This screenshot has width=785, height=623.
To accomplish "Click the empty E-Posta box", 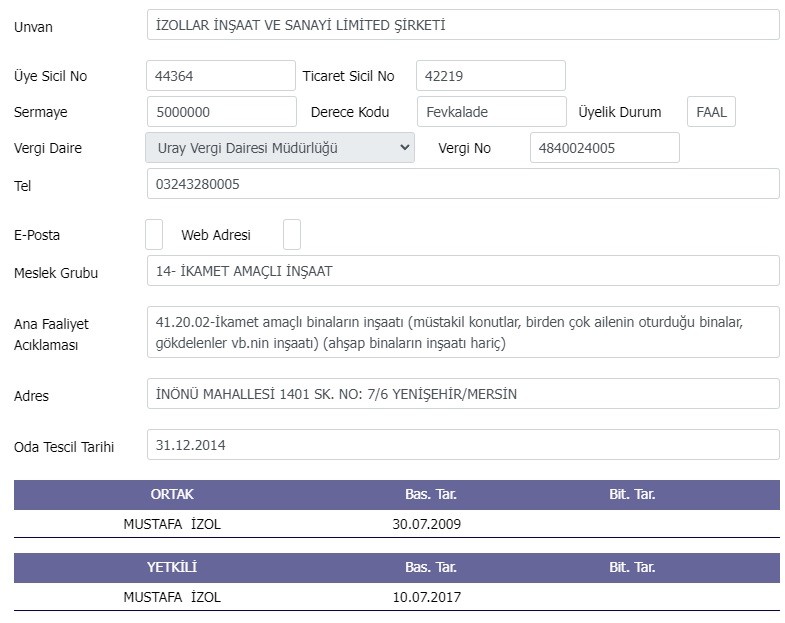I will pos(154,234).
